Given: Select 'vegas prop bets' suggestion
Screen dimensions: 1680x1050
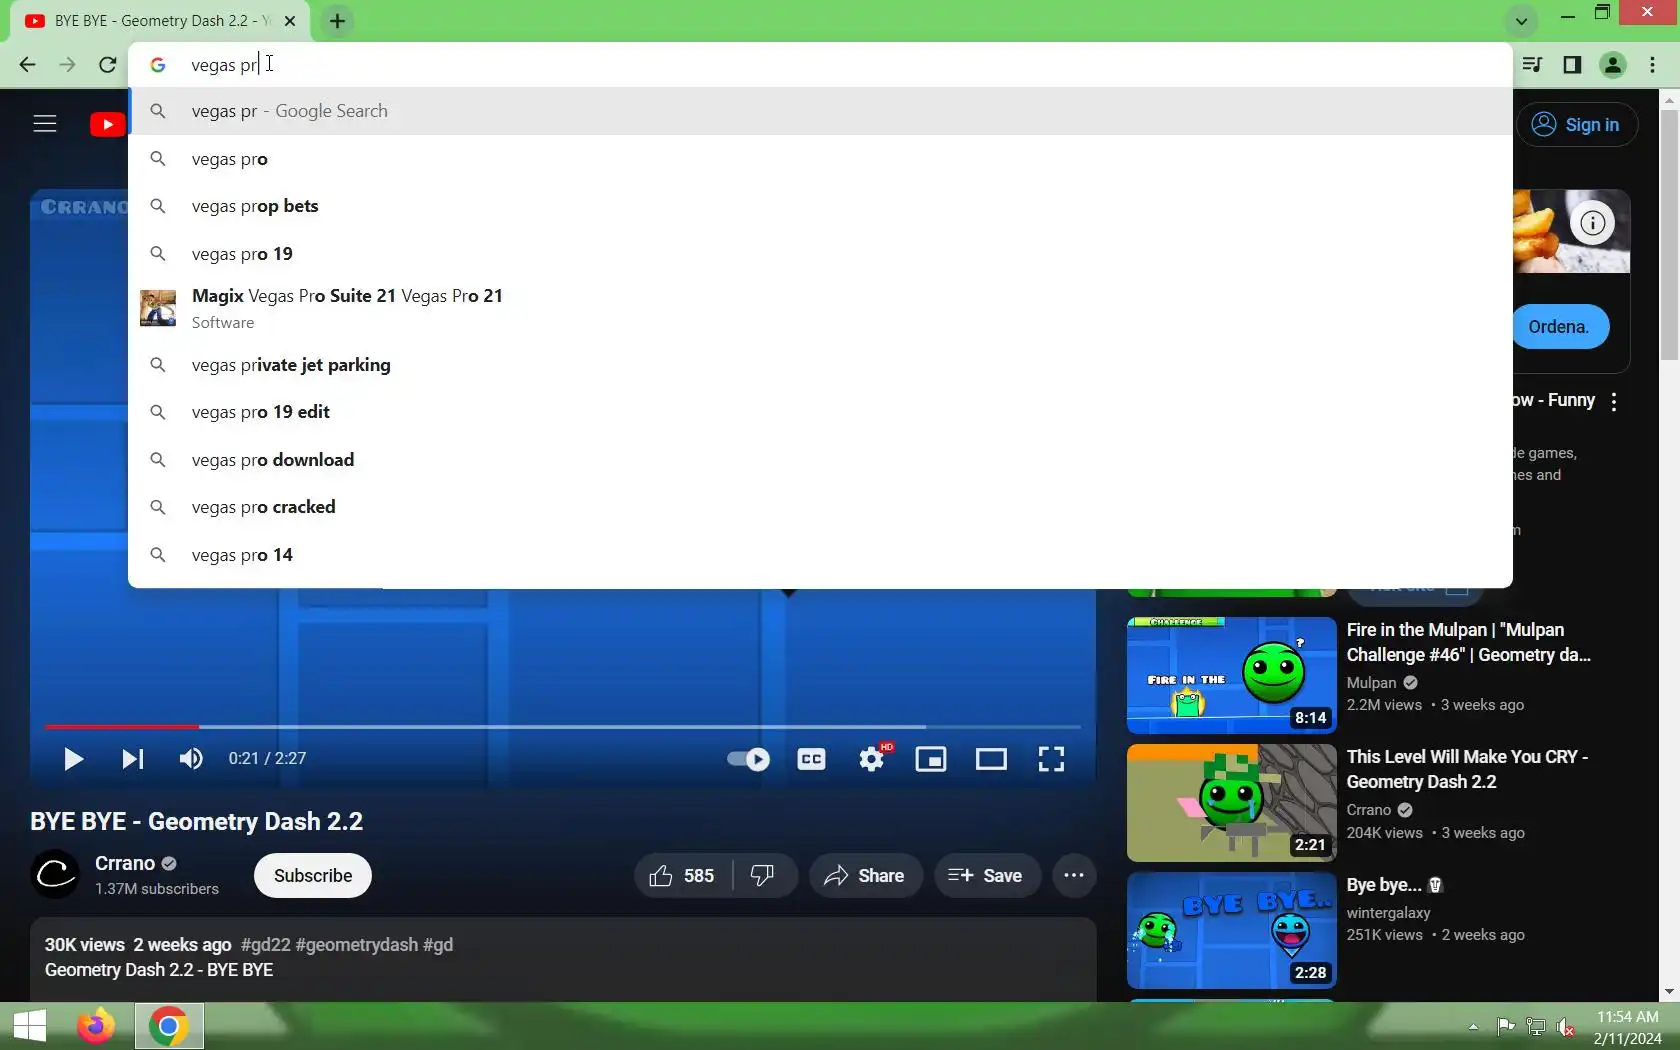Looking at the screenshot, I should click(820, 206).
